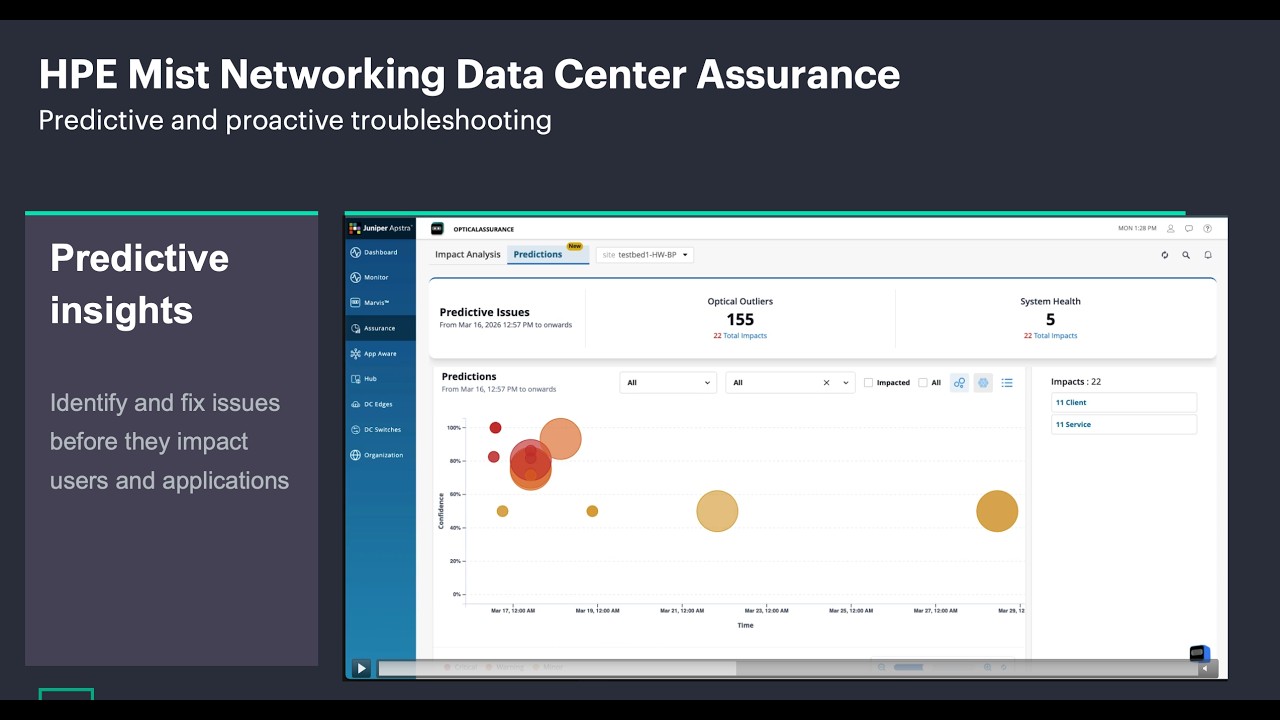Open App Aware in the sidebar
Viewport: 1280px width, 720px height.
point(380,353)
